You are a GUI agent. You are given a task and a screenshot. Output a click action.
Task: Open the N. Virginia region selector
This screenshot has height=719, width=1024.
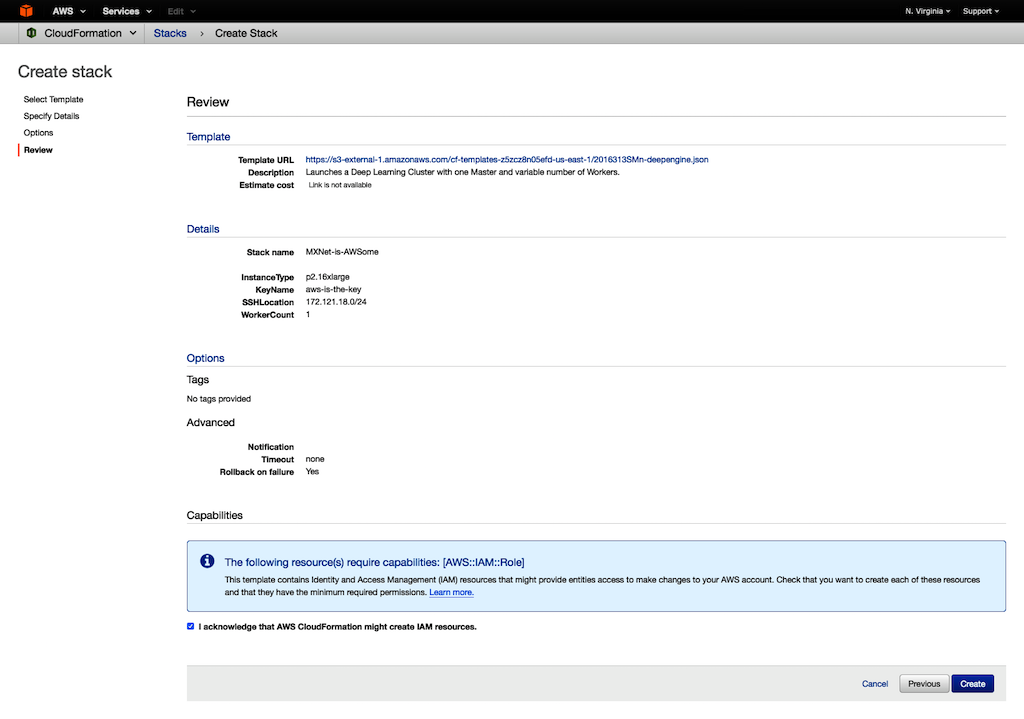927,11
